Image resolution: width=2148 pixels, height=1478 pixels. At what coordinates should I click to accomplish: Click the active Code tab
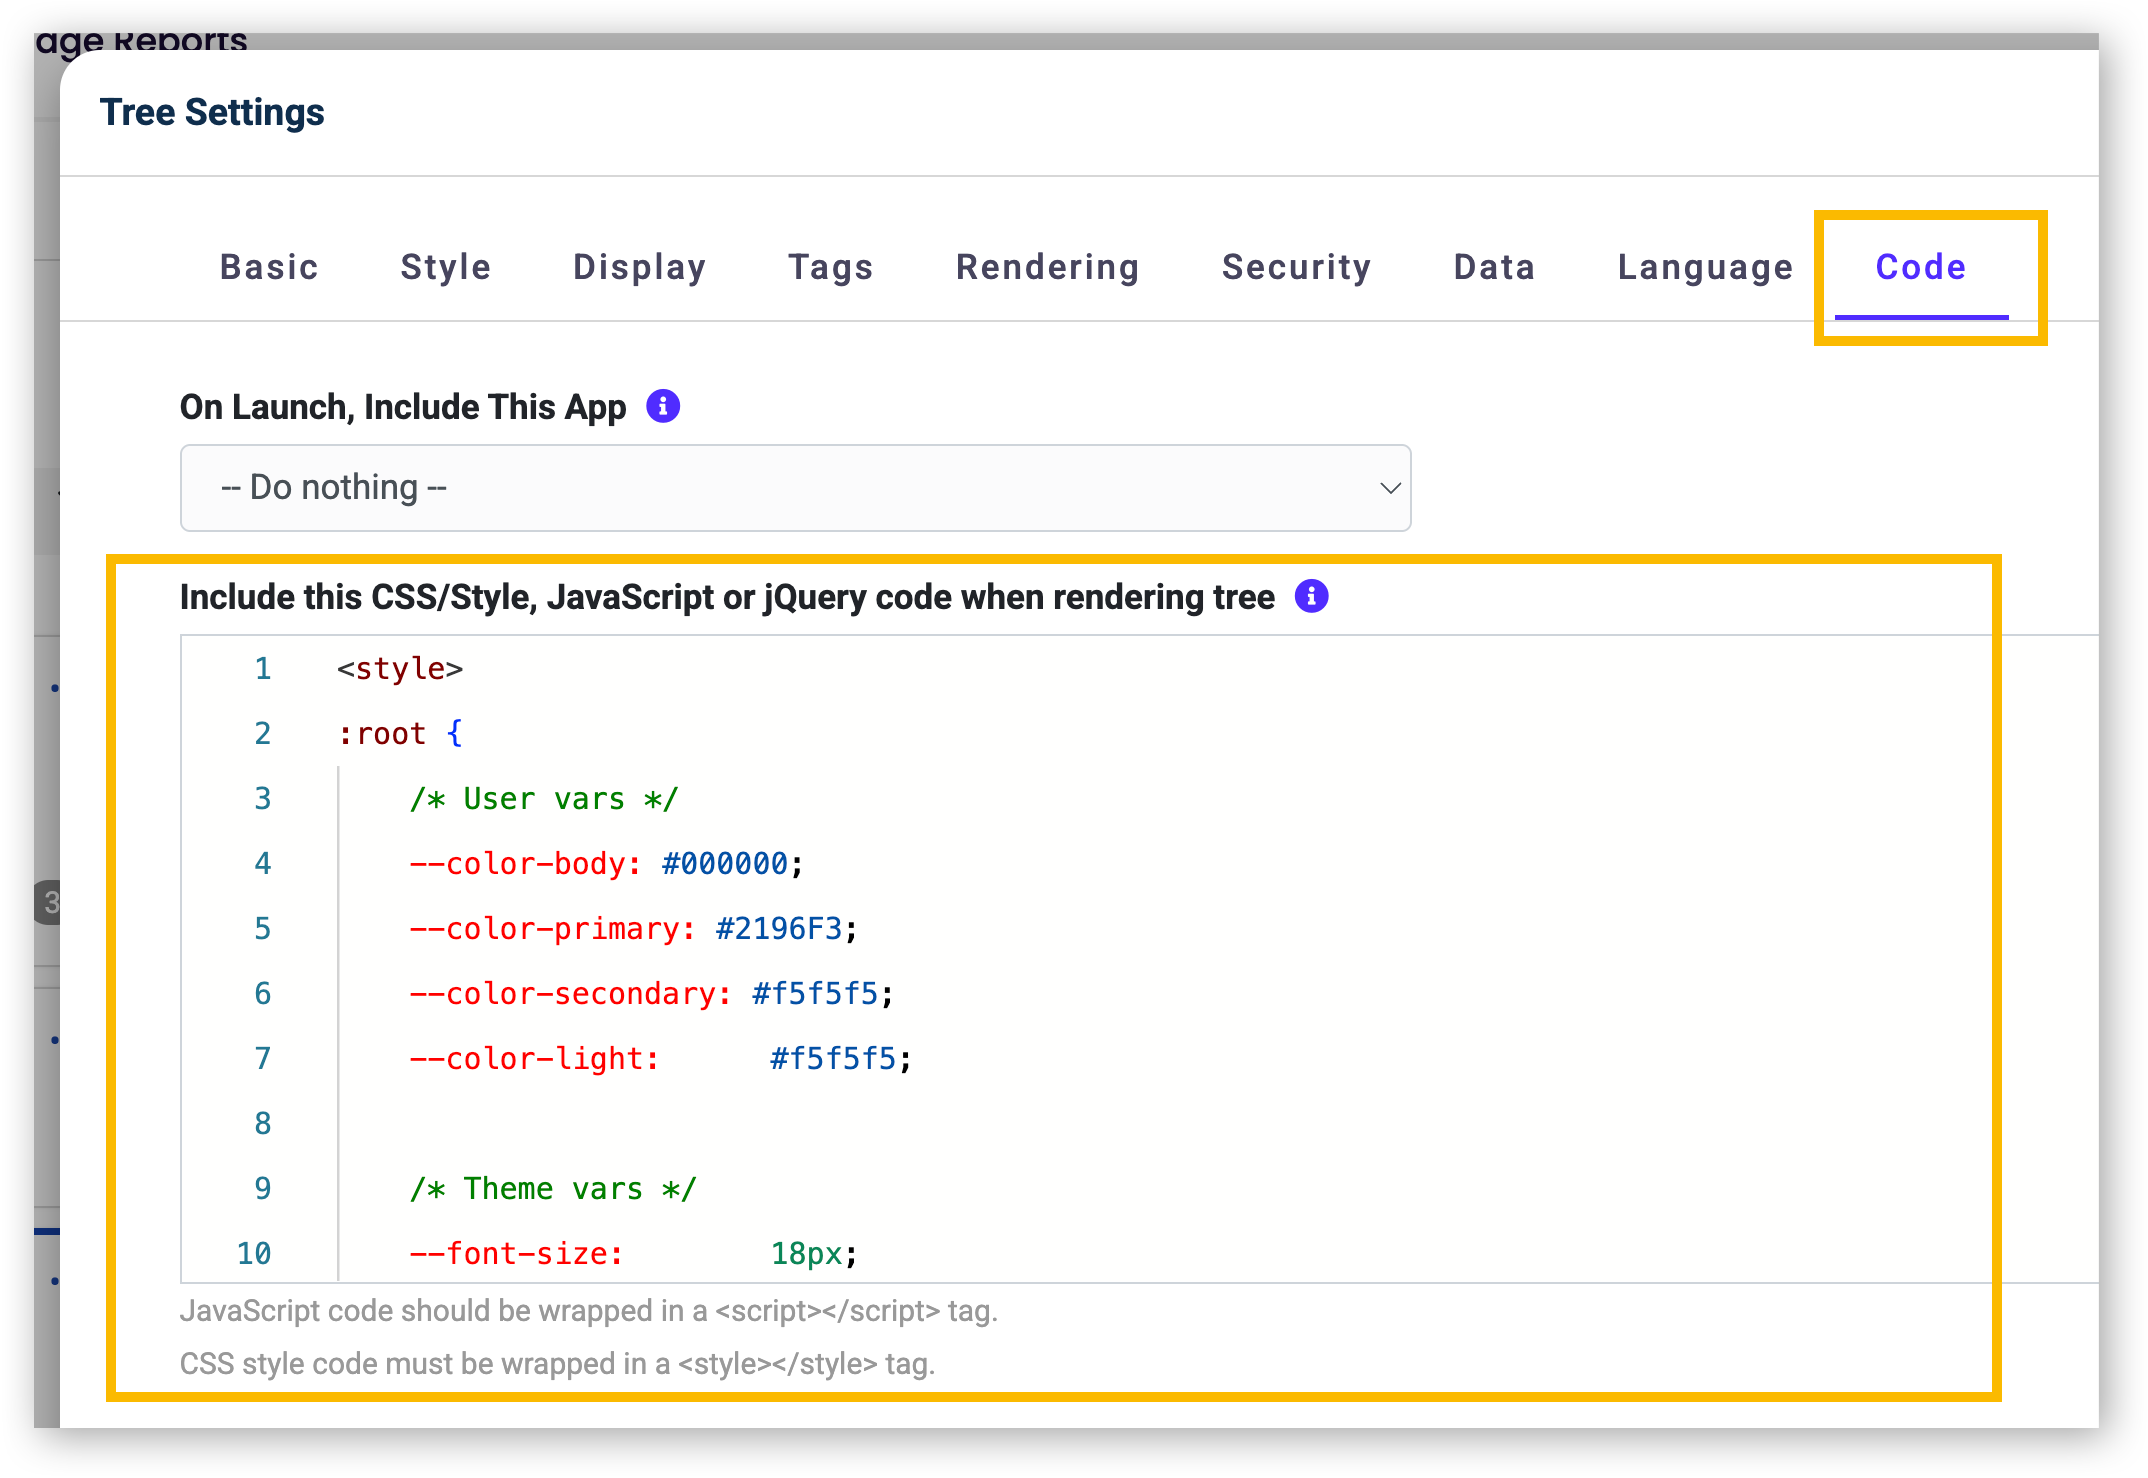click(x=1921, y=267)
